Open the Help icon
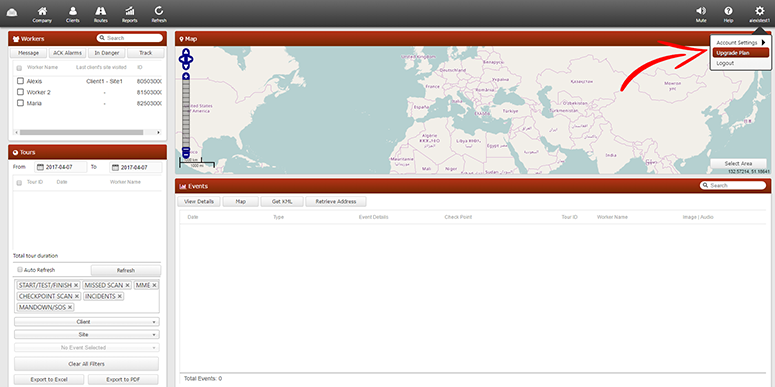 (x=728, y=11)
